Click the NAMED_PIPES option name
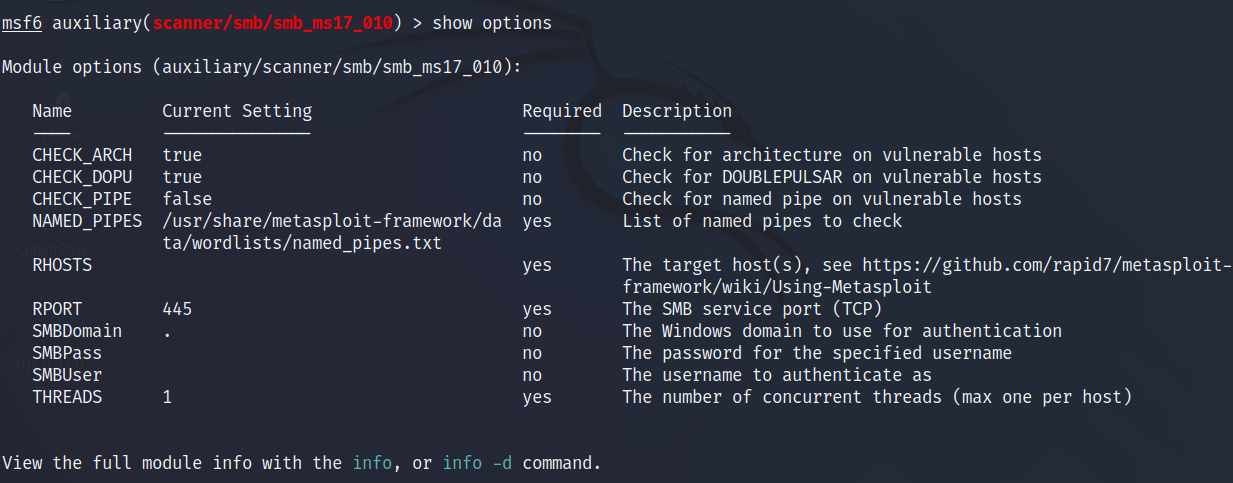This screenshot has width=1233, height=483. 87,221
